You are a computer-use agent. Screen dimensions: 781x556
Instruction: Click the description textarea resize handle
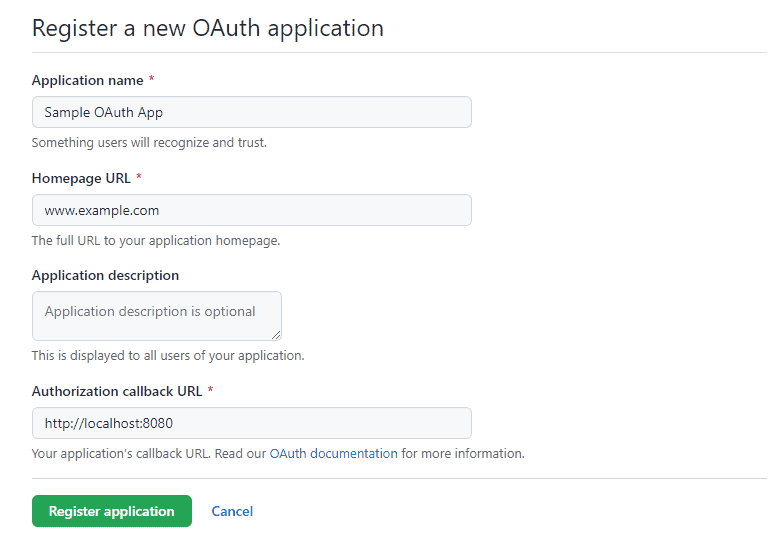pos(275,334)
